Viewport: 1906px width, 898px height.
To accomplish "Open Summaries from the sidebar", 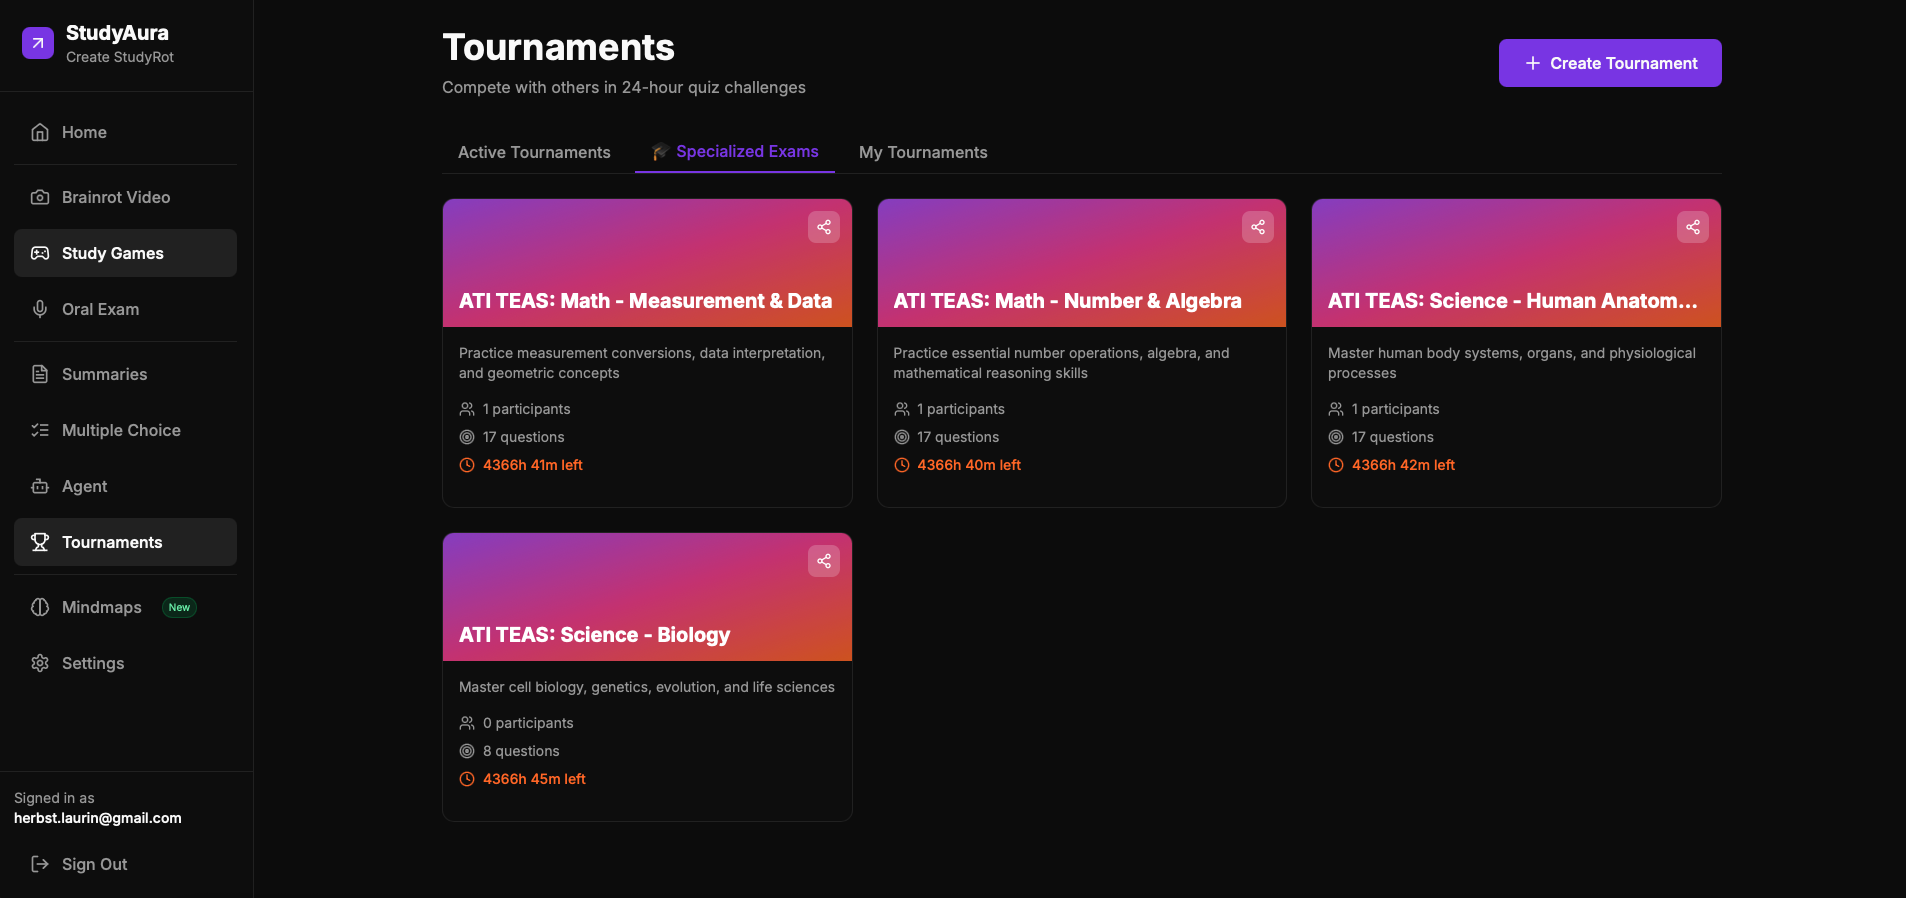I will click(x=104, y=374).
